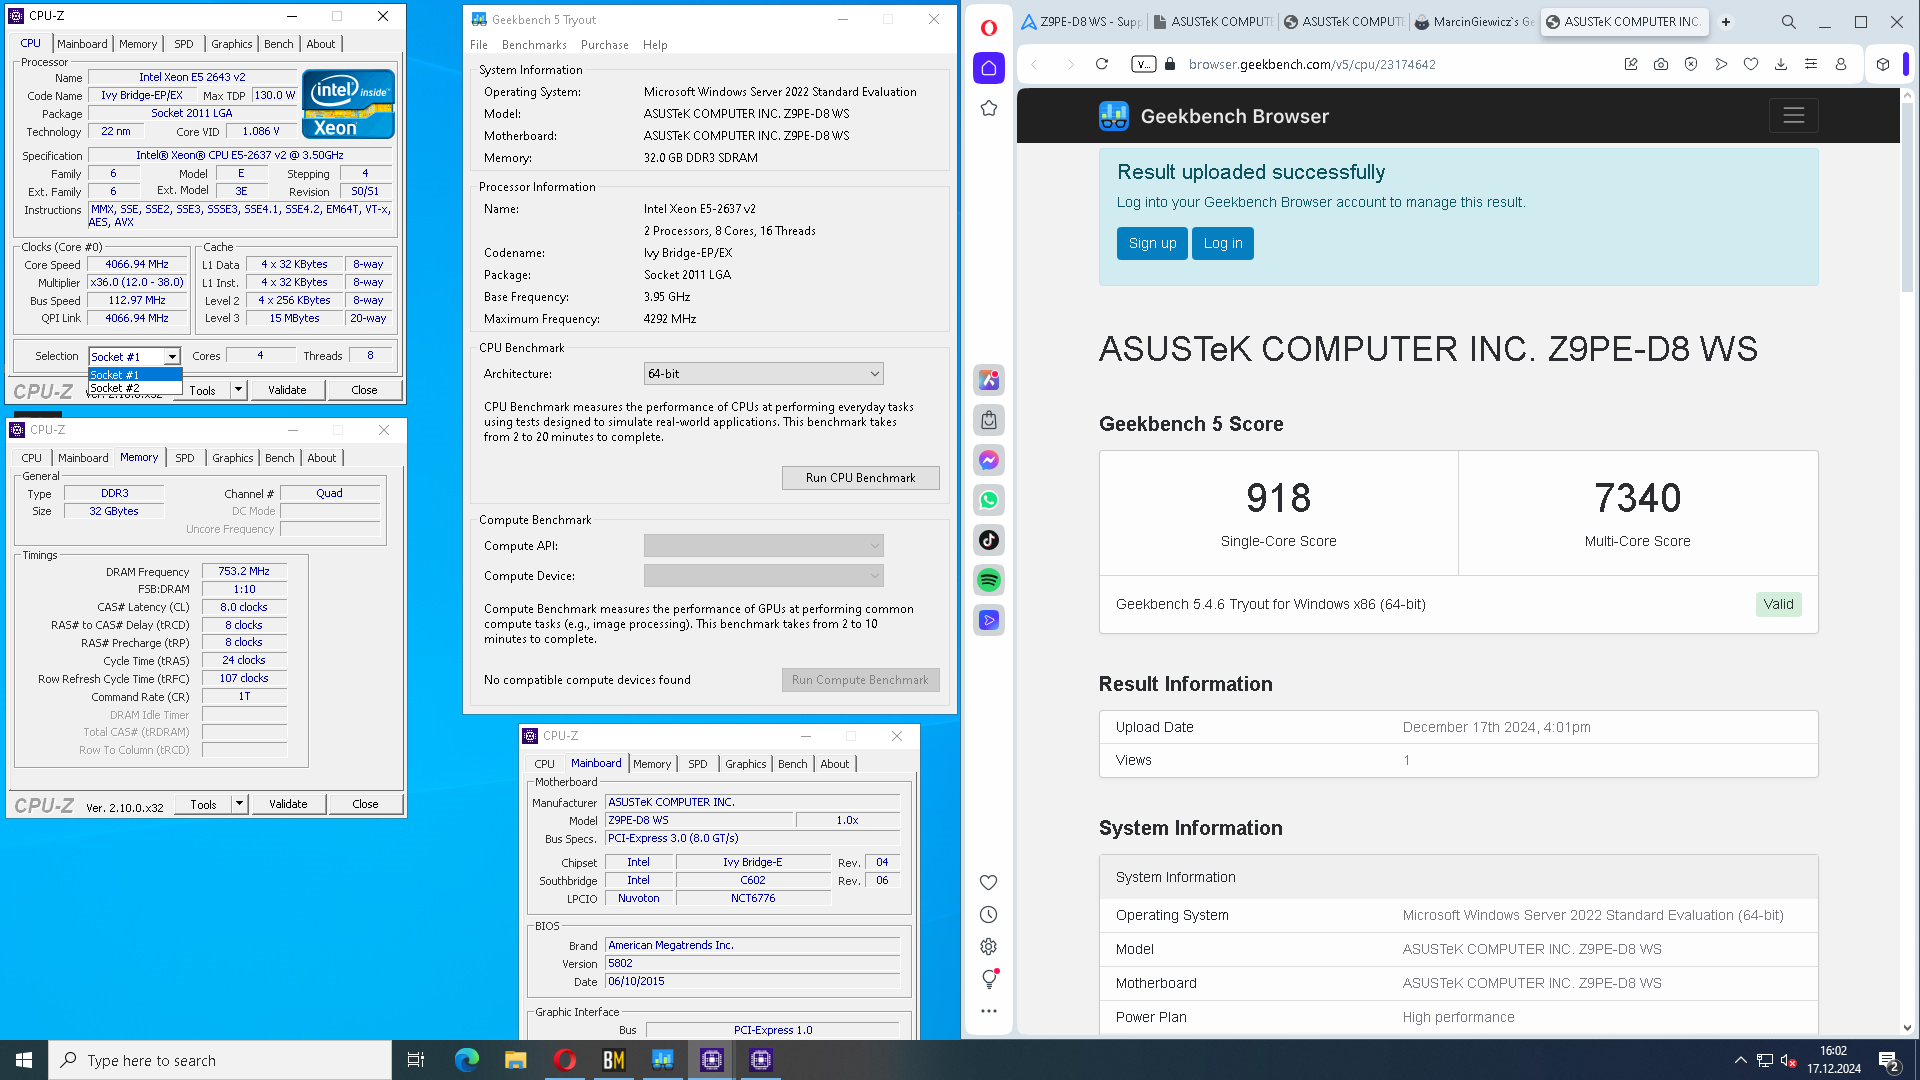Show hidden system tray icons chevron
The width and height of the screenshot is (1920, 1080).
click(x=1740, y=1060)
